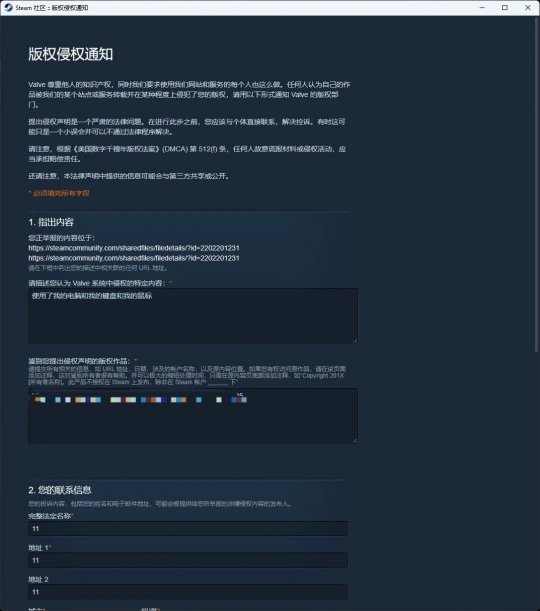Click the orange required-fields notice text
This screenshot has width=540, height=611.
click(59, 193)
